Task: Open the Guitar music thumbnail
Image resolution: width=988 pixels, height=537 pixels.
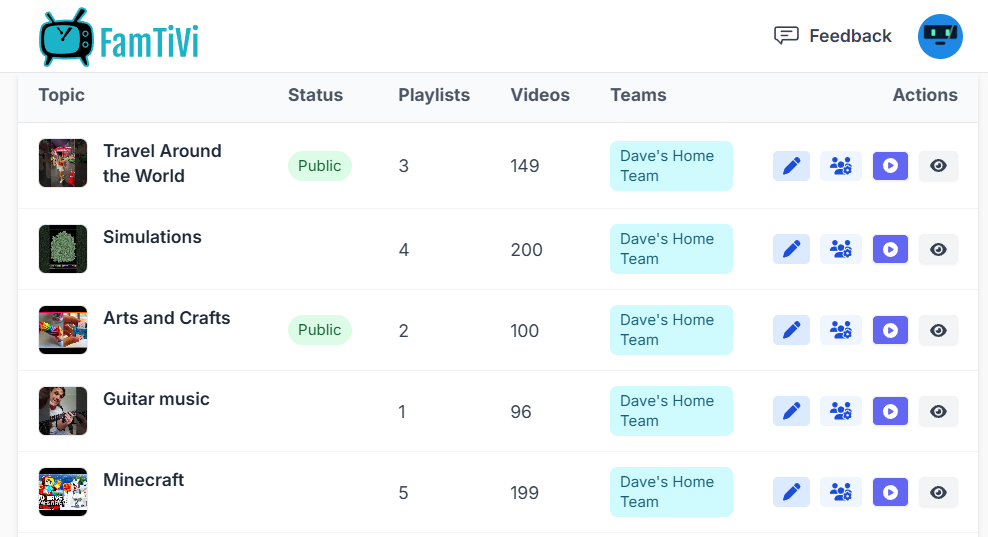Action: tap(63, 411)
